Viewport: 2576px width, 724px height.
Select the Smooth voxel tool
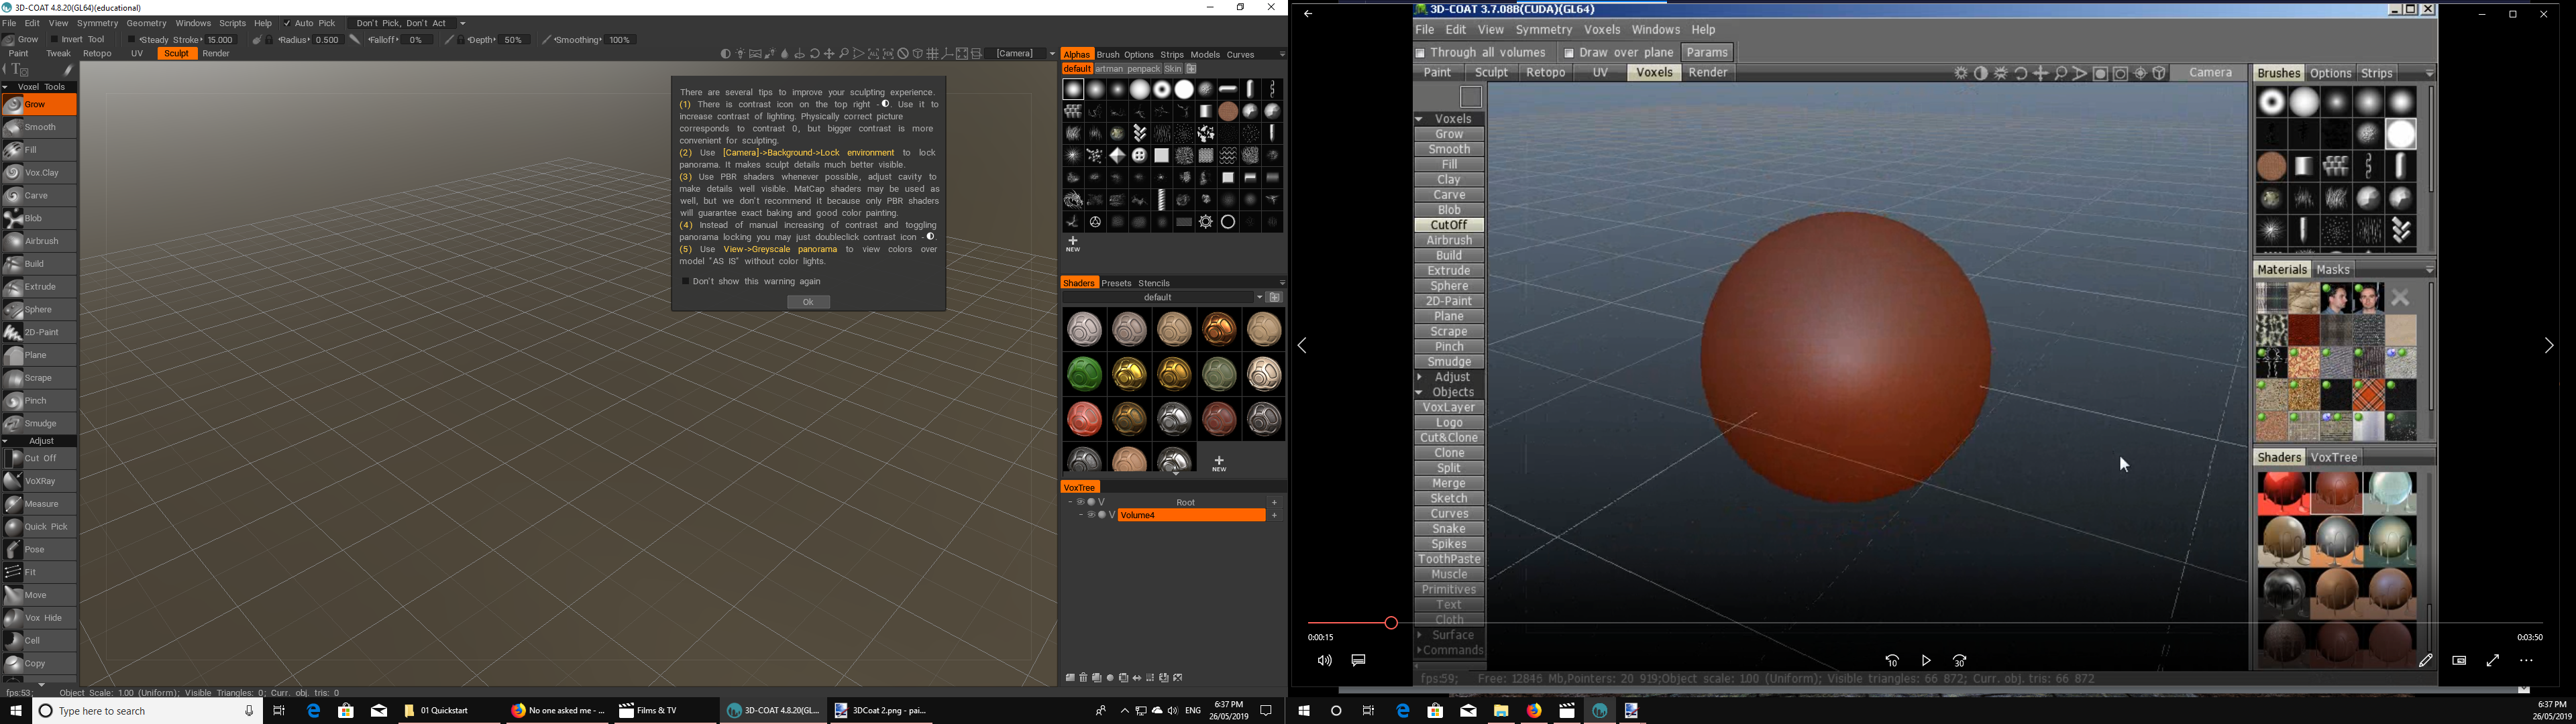coord(40,127)
